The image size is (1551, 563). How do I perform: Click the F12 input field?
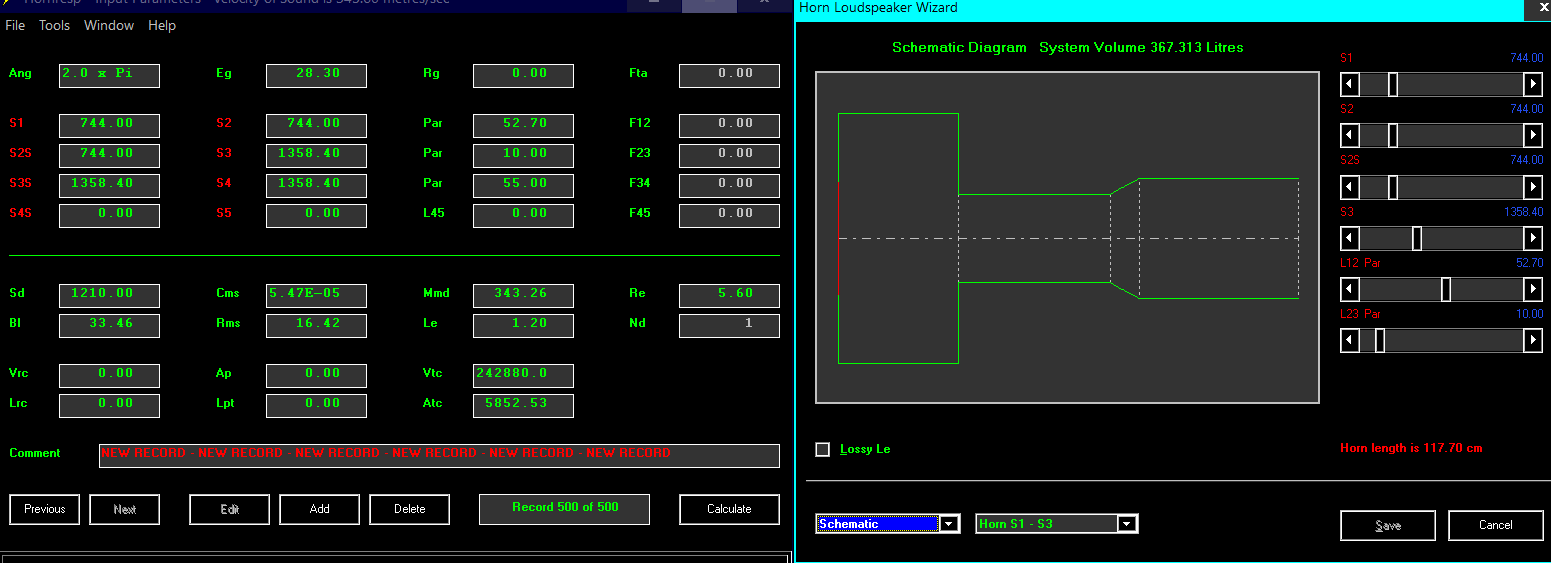pos(729,125)
